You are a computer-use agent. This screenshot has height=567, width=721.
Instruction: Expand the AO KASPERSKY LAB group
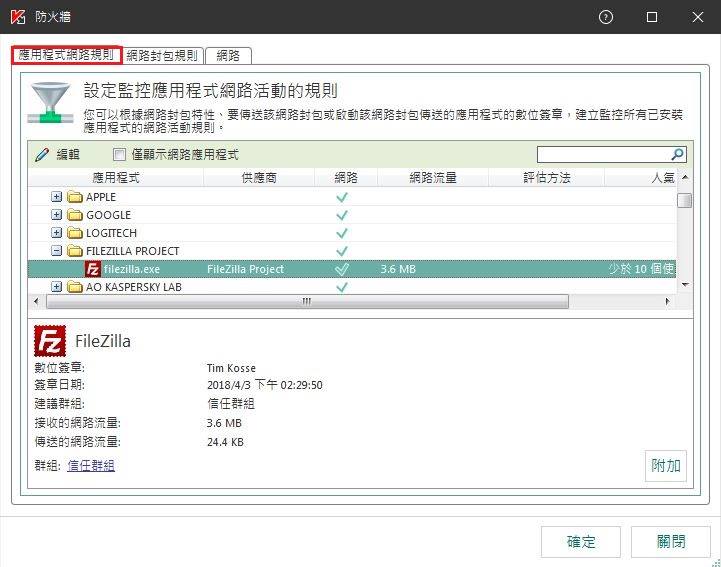(57, 287)
